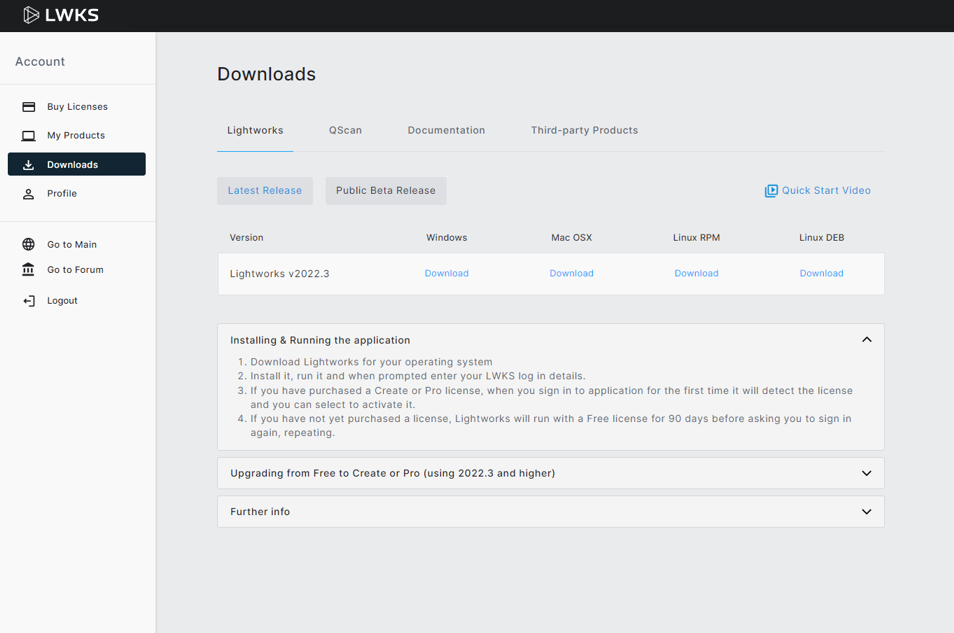Image resolution: width=954 pixels, height=633 pixels.
Task: Switch to the Lightworks tab
Action: (x=255, y=130)
